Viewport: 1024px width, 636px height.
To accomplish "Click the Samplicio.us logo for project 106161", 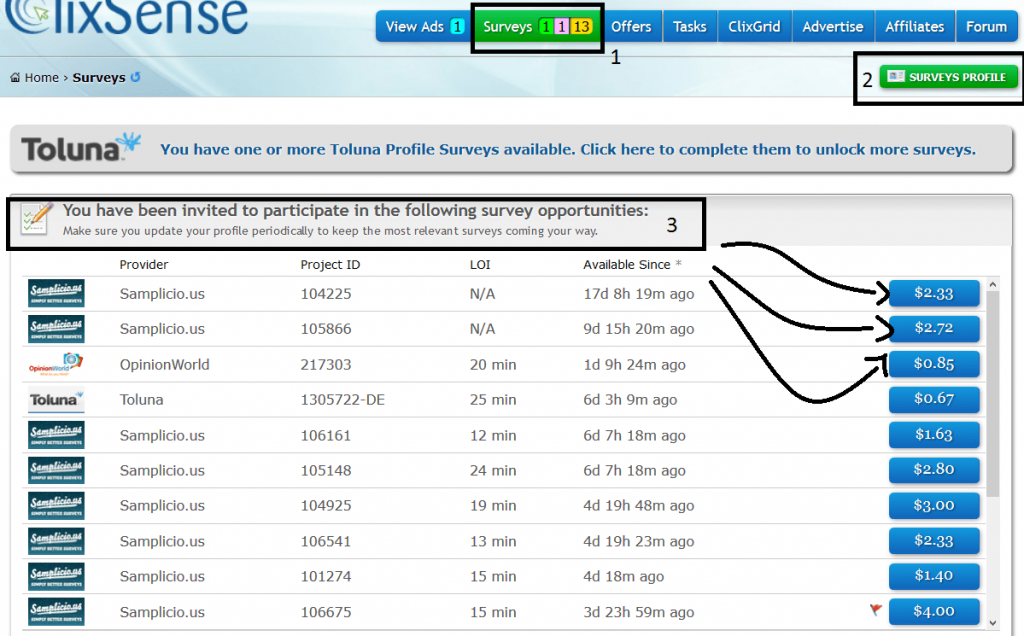I will (x=56, y=435).
